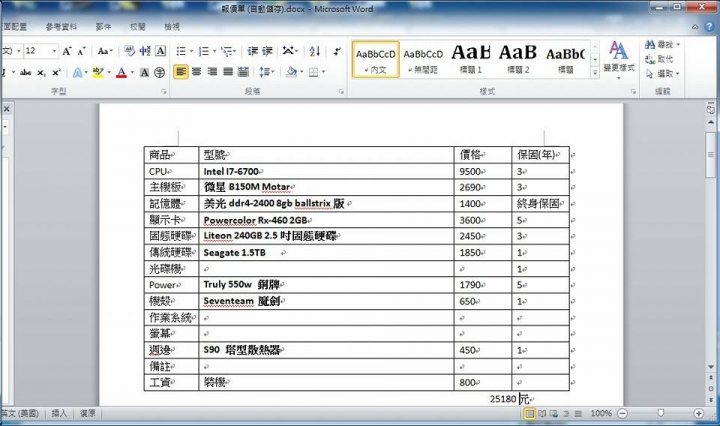This screenshot has height=426, width=720.
Task: Expand the Styles gallery More arrow
Action: coord(595,73)
